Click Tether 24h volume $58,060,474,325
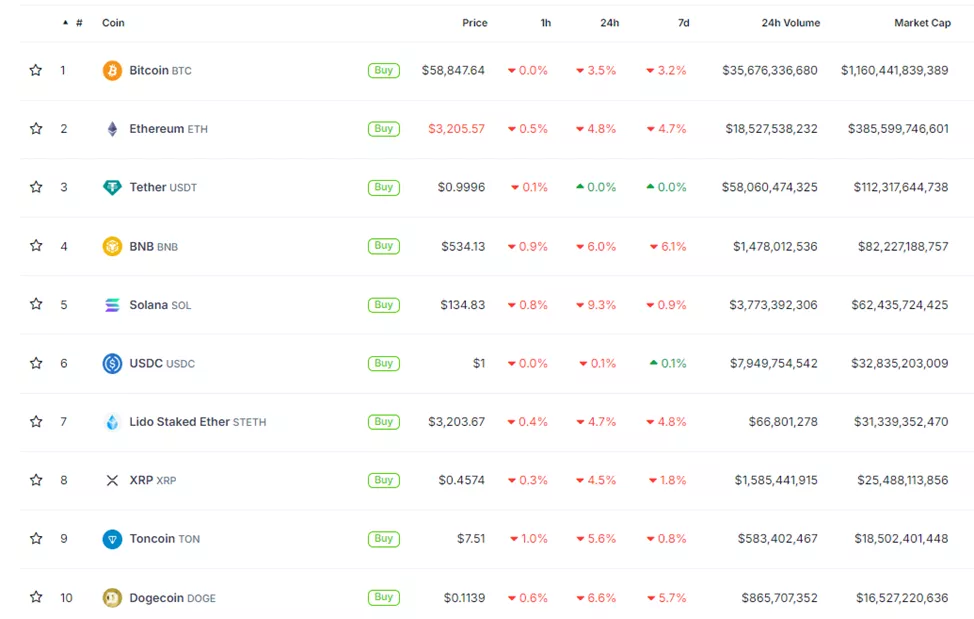This screenshot has height=619, width=974. point(770,187)
